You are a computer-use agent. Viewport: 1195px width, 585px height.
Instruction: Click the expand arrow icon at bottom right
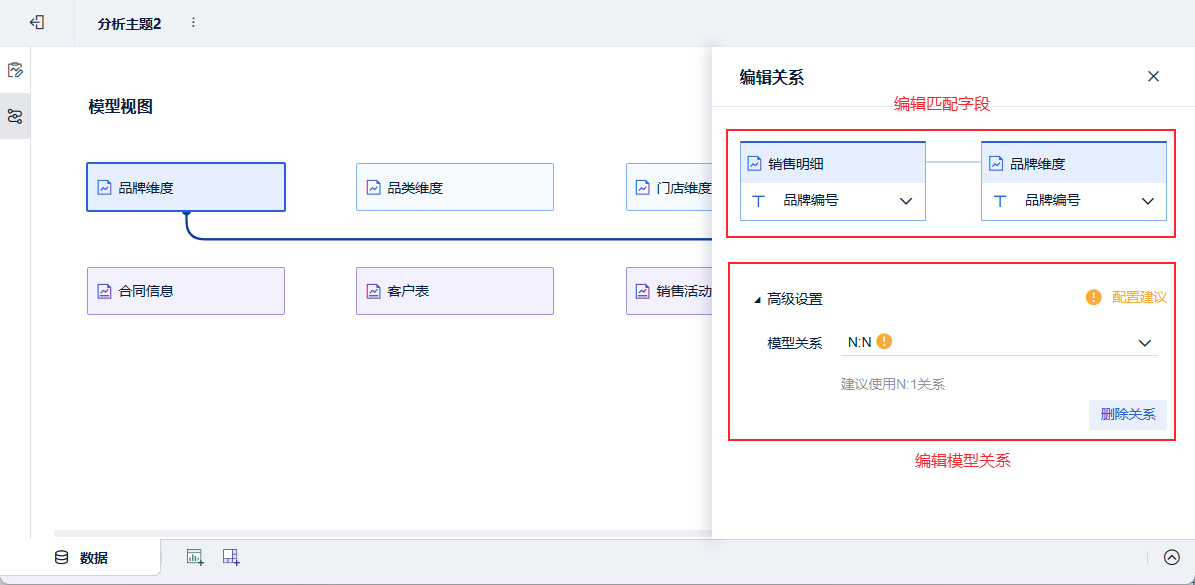click(1172, 558)
